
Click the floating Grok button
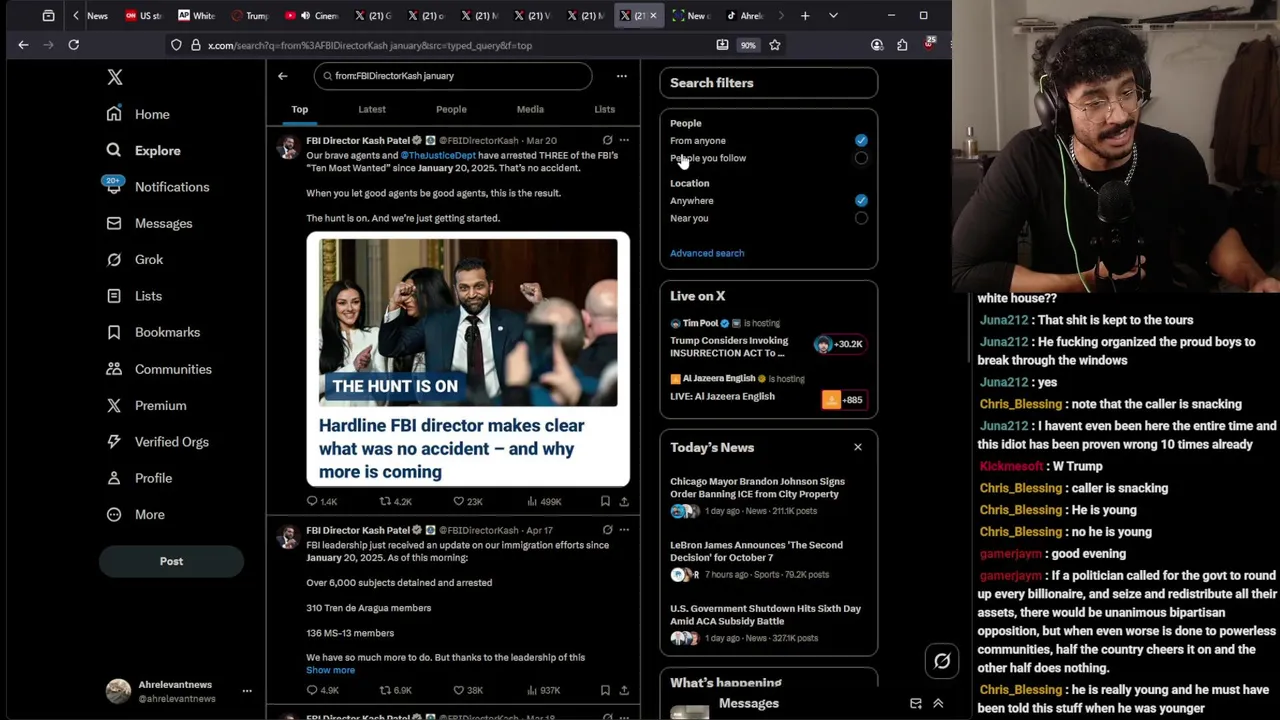pos(942,661)
